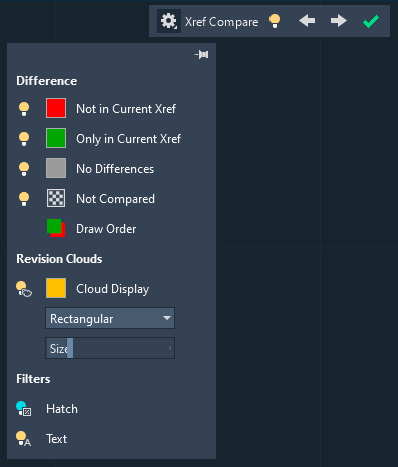
Task: Toggle Not Compared lightbulb visibility
Action: point(24,199)
